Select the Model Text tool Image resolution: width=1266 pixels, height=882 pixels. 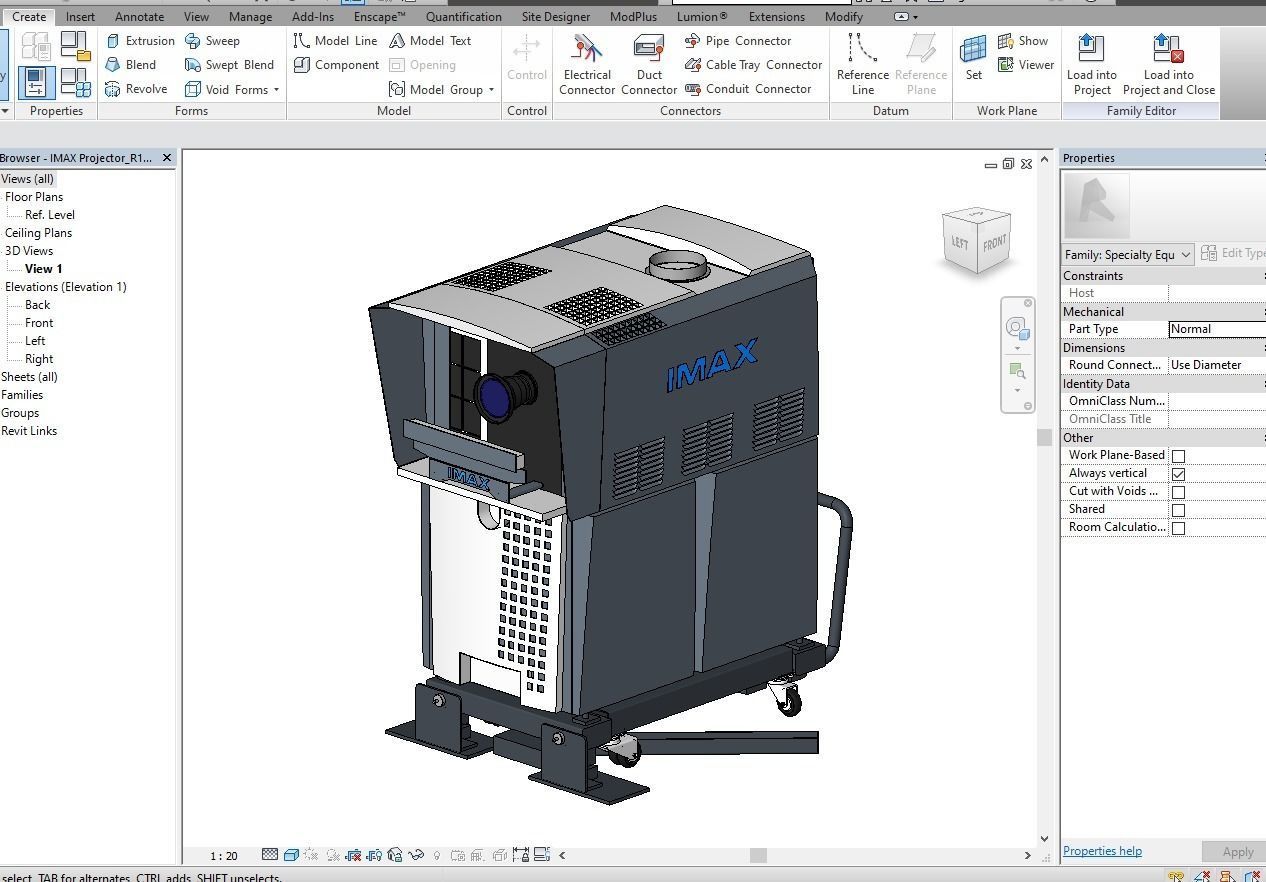point(430,41)
